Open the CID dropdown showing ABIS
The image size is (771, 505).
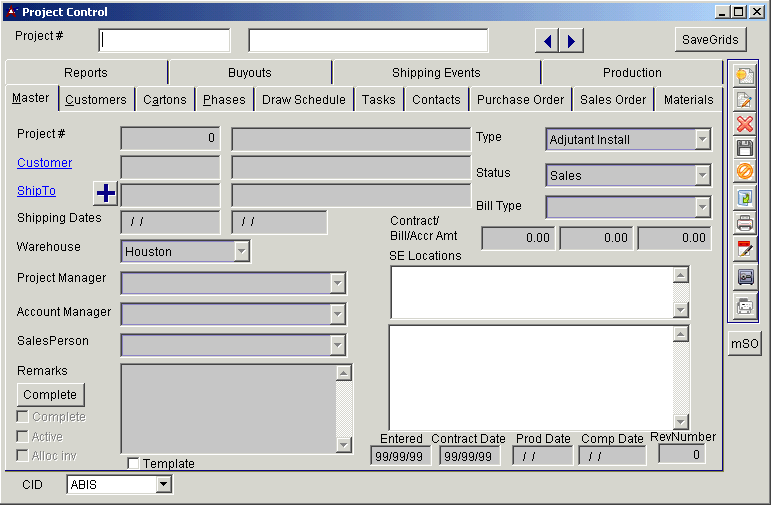click(x=164, y=485)
